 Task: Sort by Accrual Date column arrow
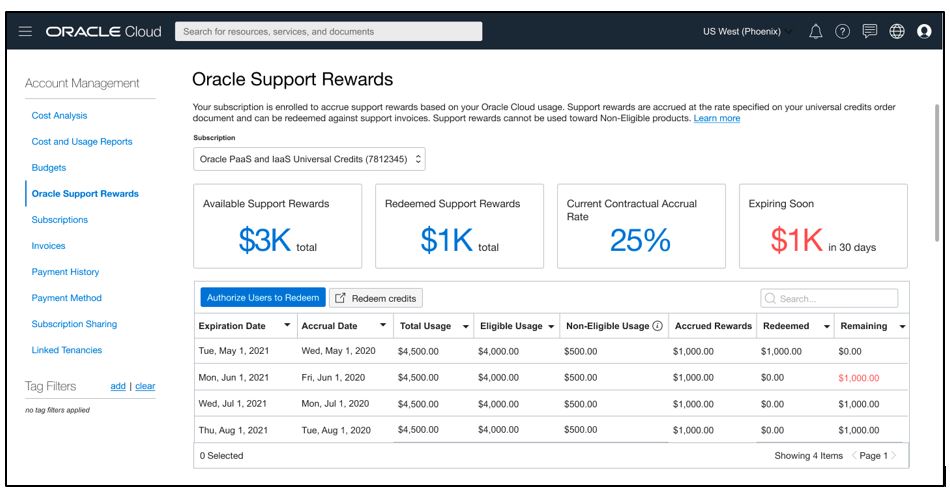pos(383,325)
